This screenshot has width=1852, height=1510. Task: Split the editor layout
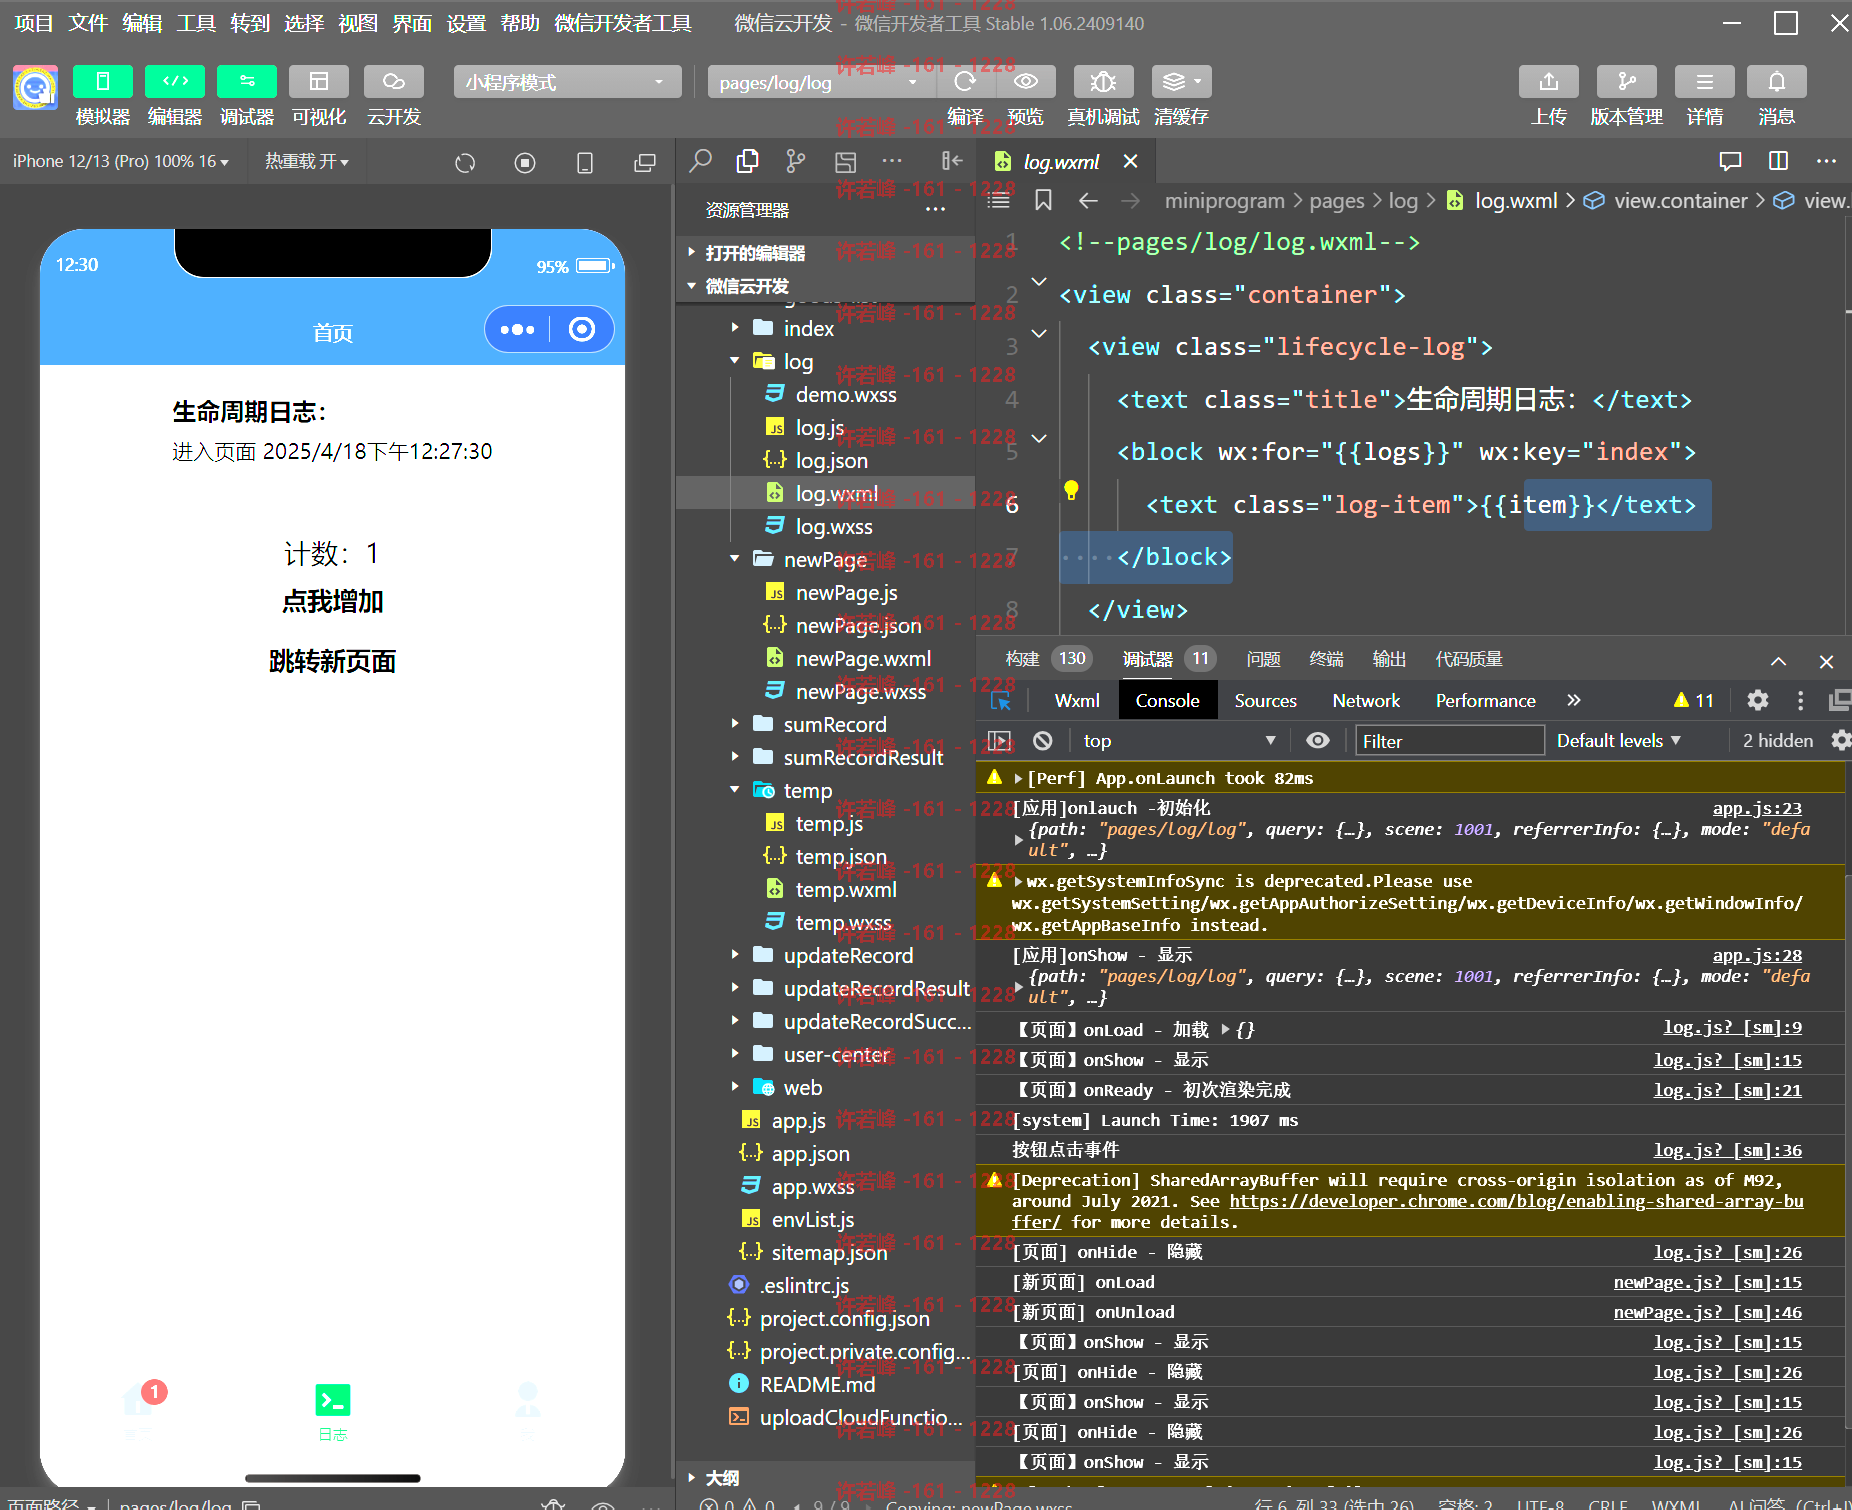click(x=1778, y=161)
